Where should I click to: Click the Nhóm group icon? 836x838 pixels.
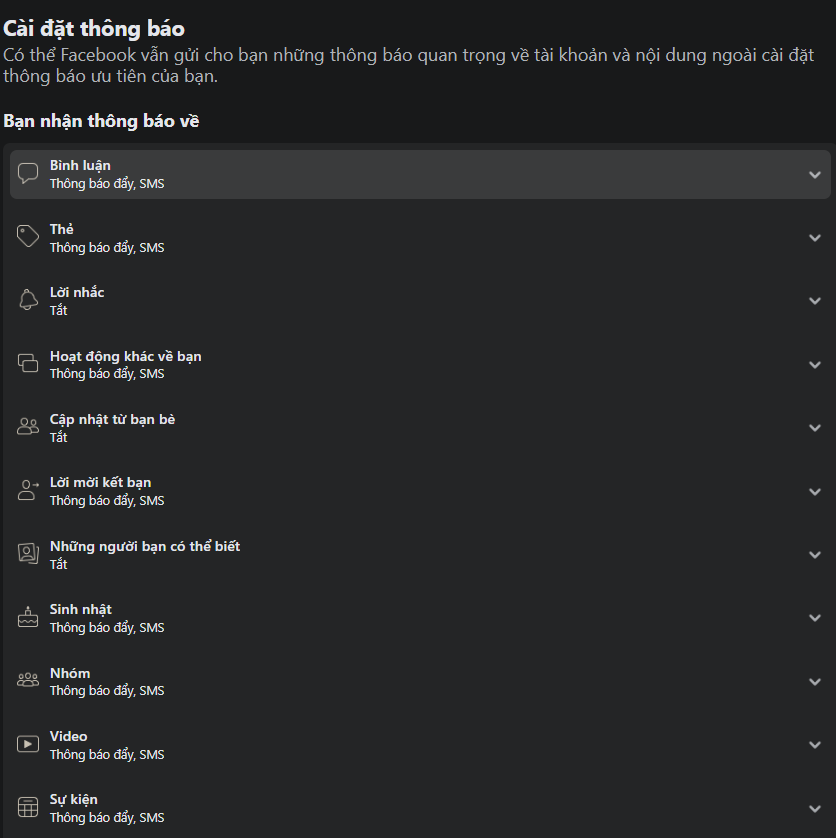point(28,680)
